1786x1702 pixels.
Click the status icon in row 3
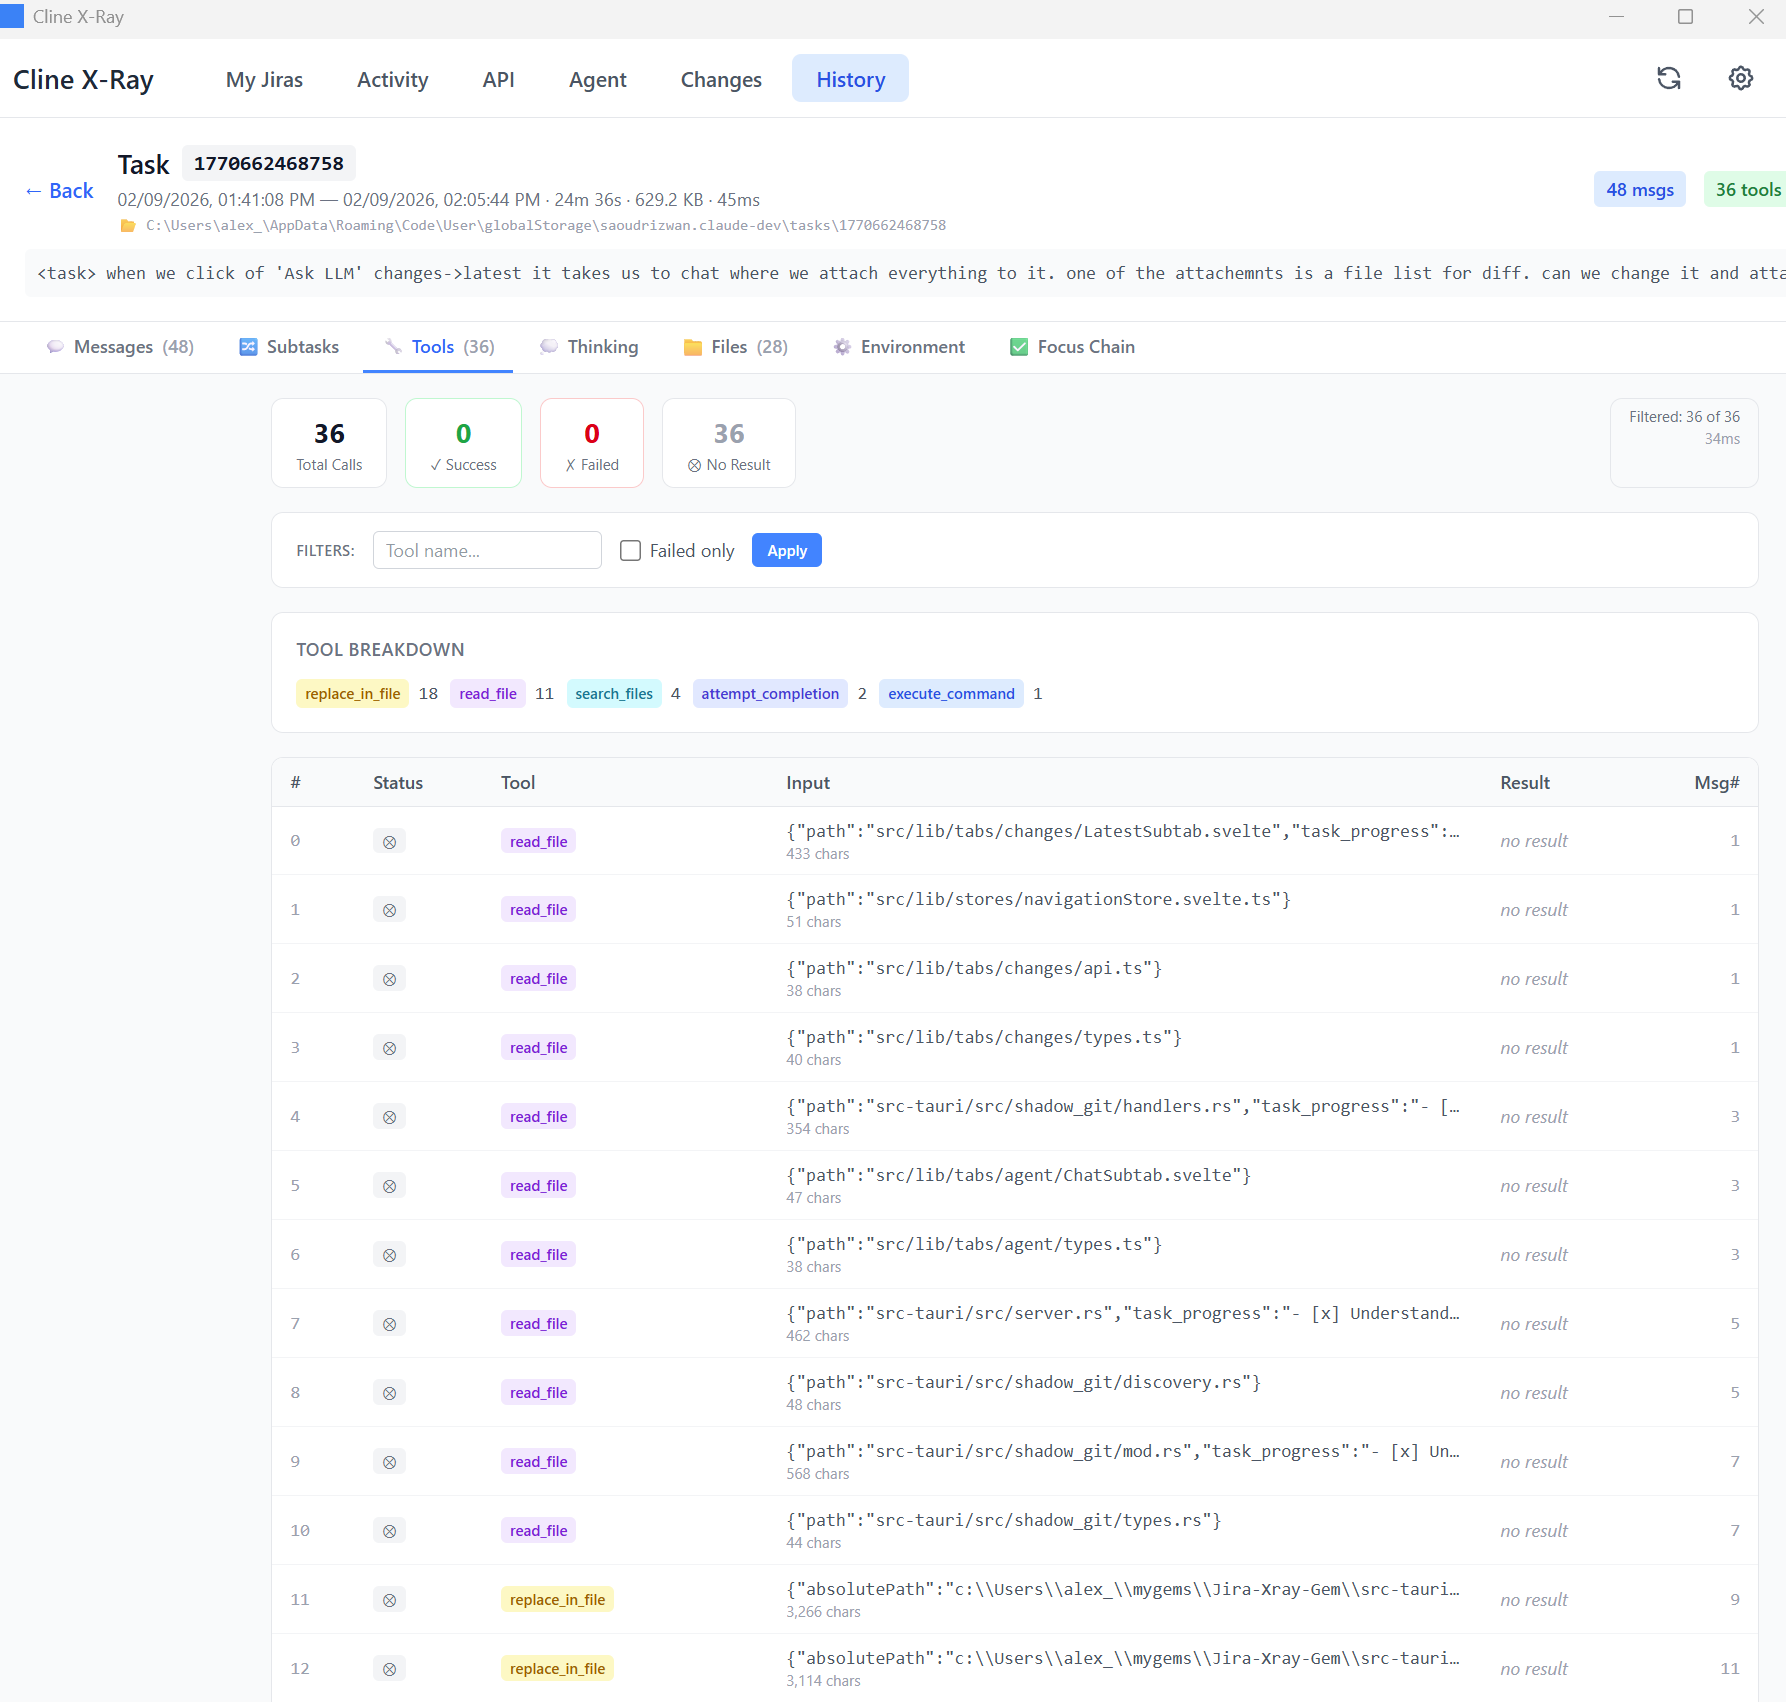389,1048
